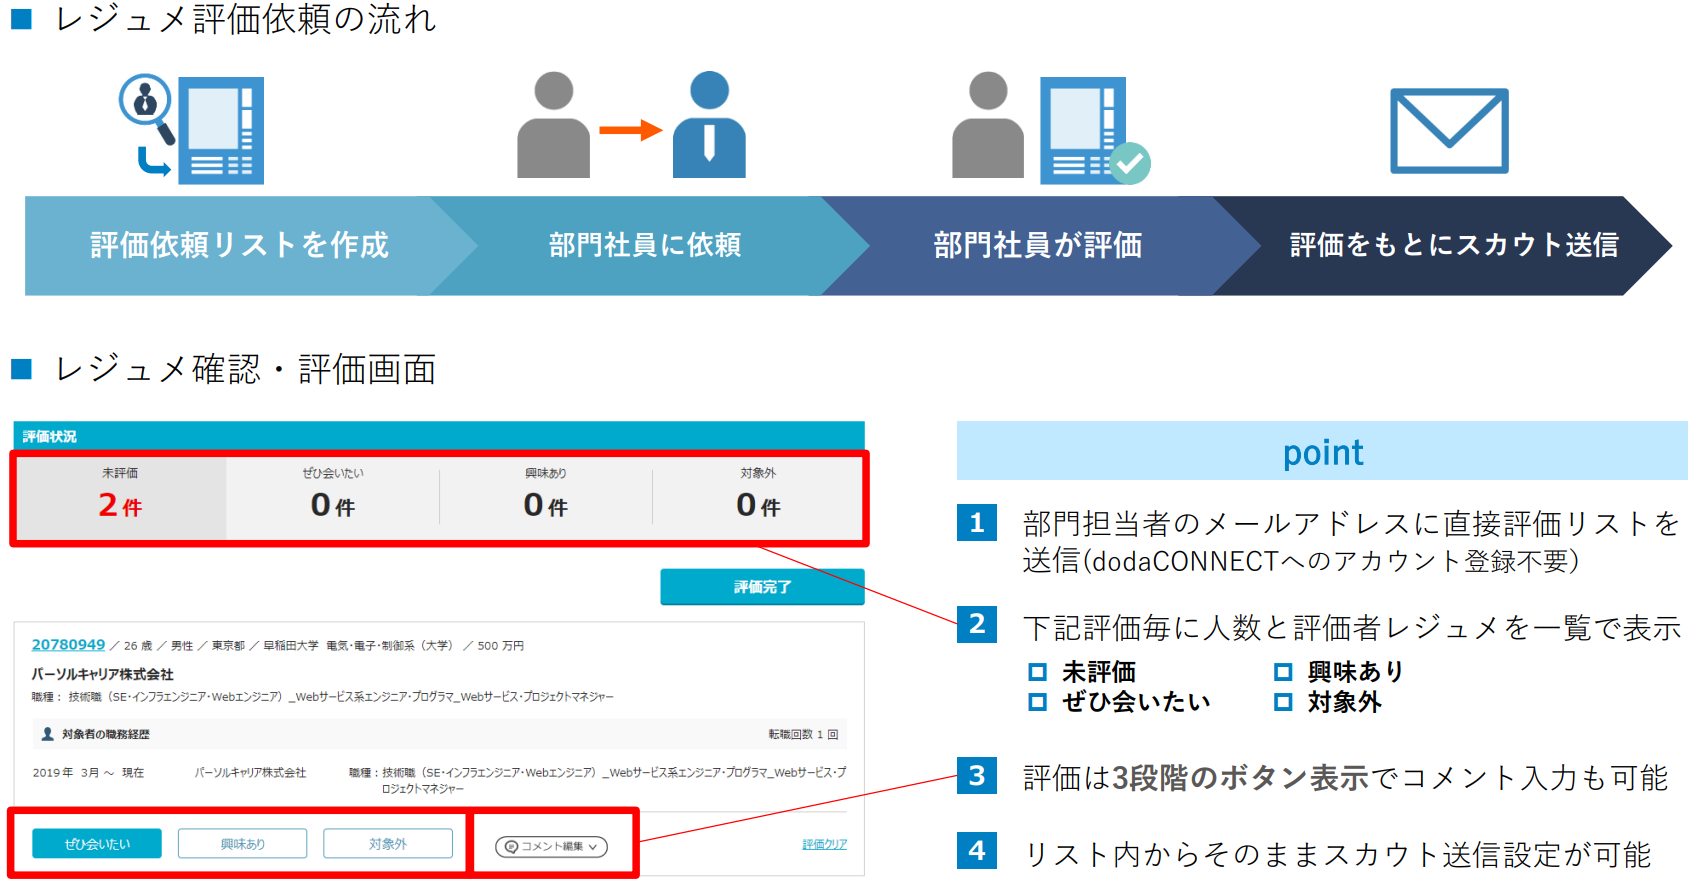
Task: Check the 興味あり square box in point list
Action: point(1283,672)
